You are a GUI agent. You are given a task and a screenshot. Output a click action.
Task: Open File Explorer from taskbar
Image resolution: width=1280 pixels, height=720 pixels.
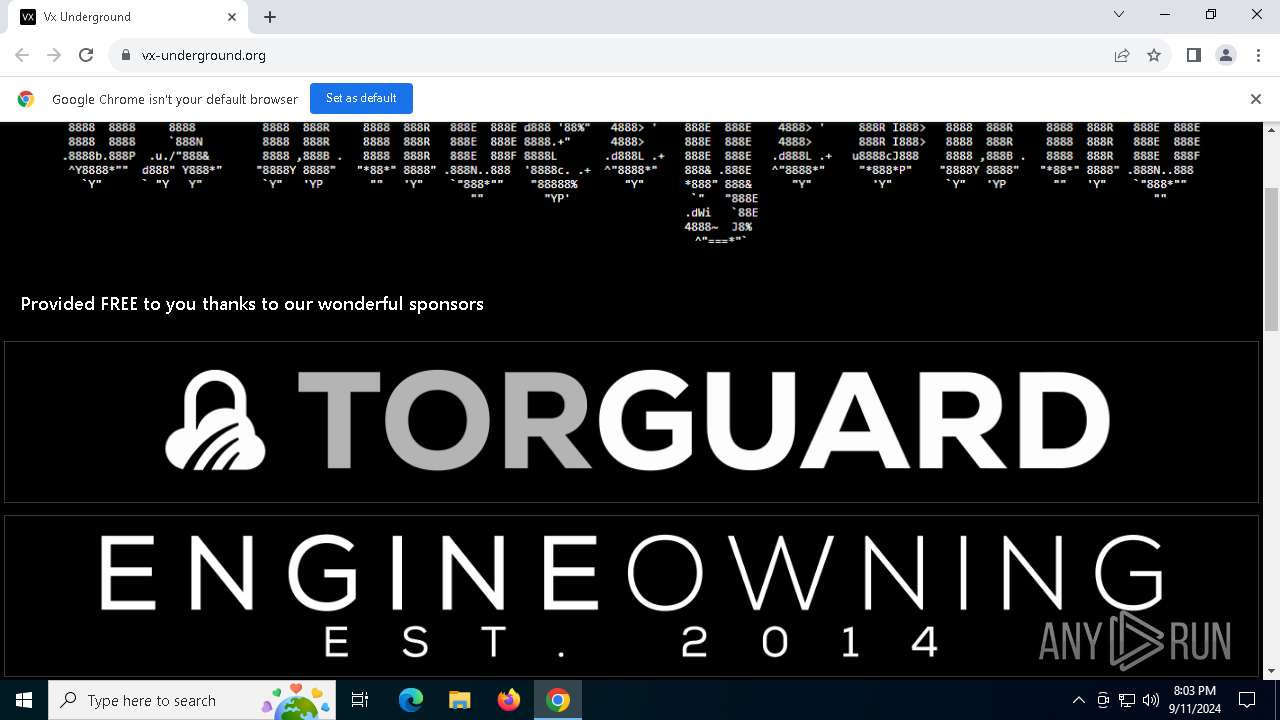460,700
